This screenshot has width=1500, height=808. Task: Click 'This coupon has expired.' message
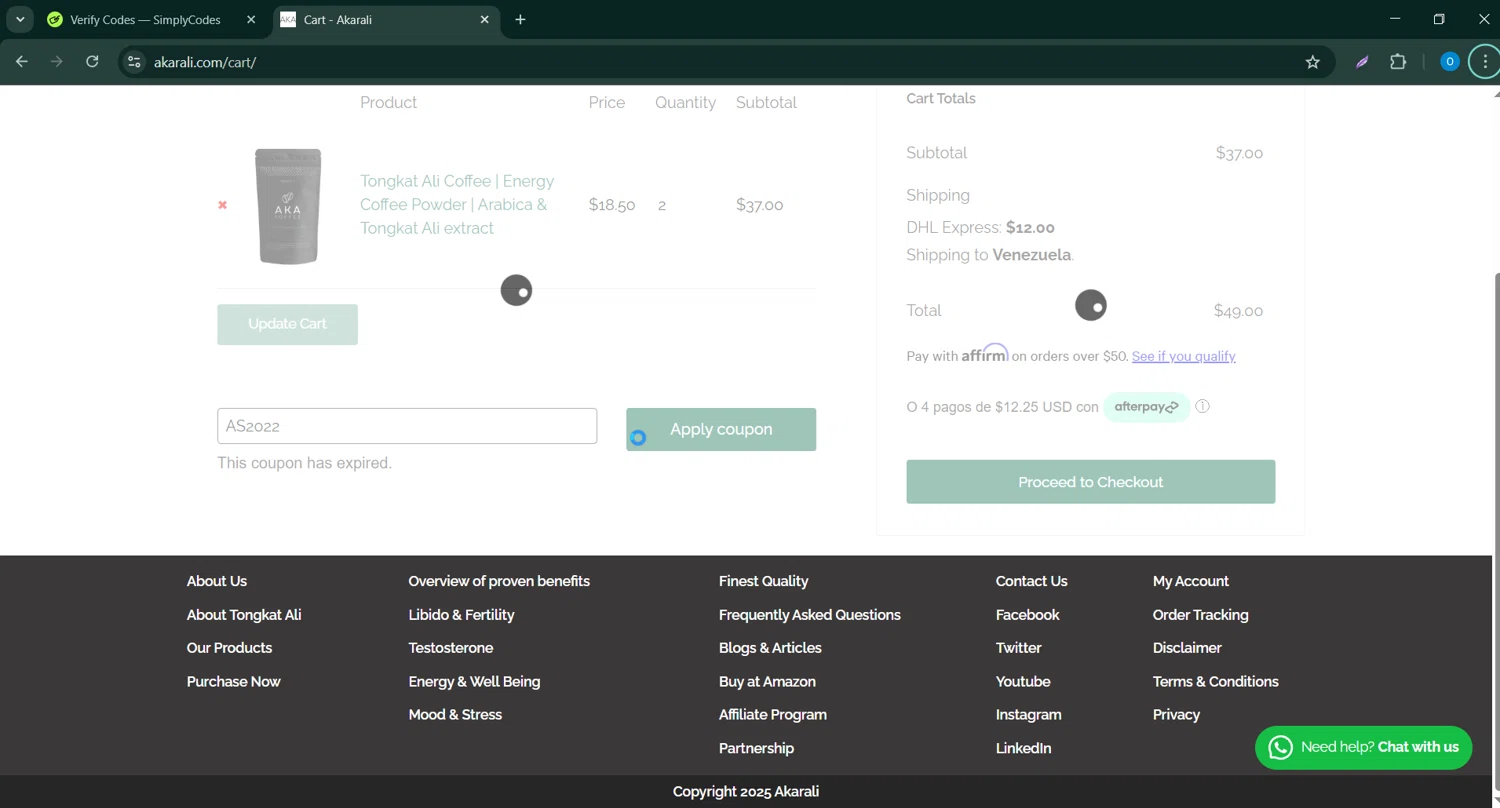click(x=304, y=463)
